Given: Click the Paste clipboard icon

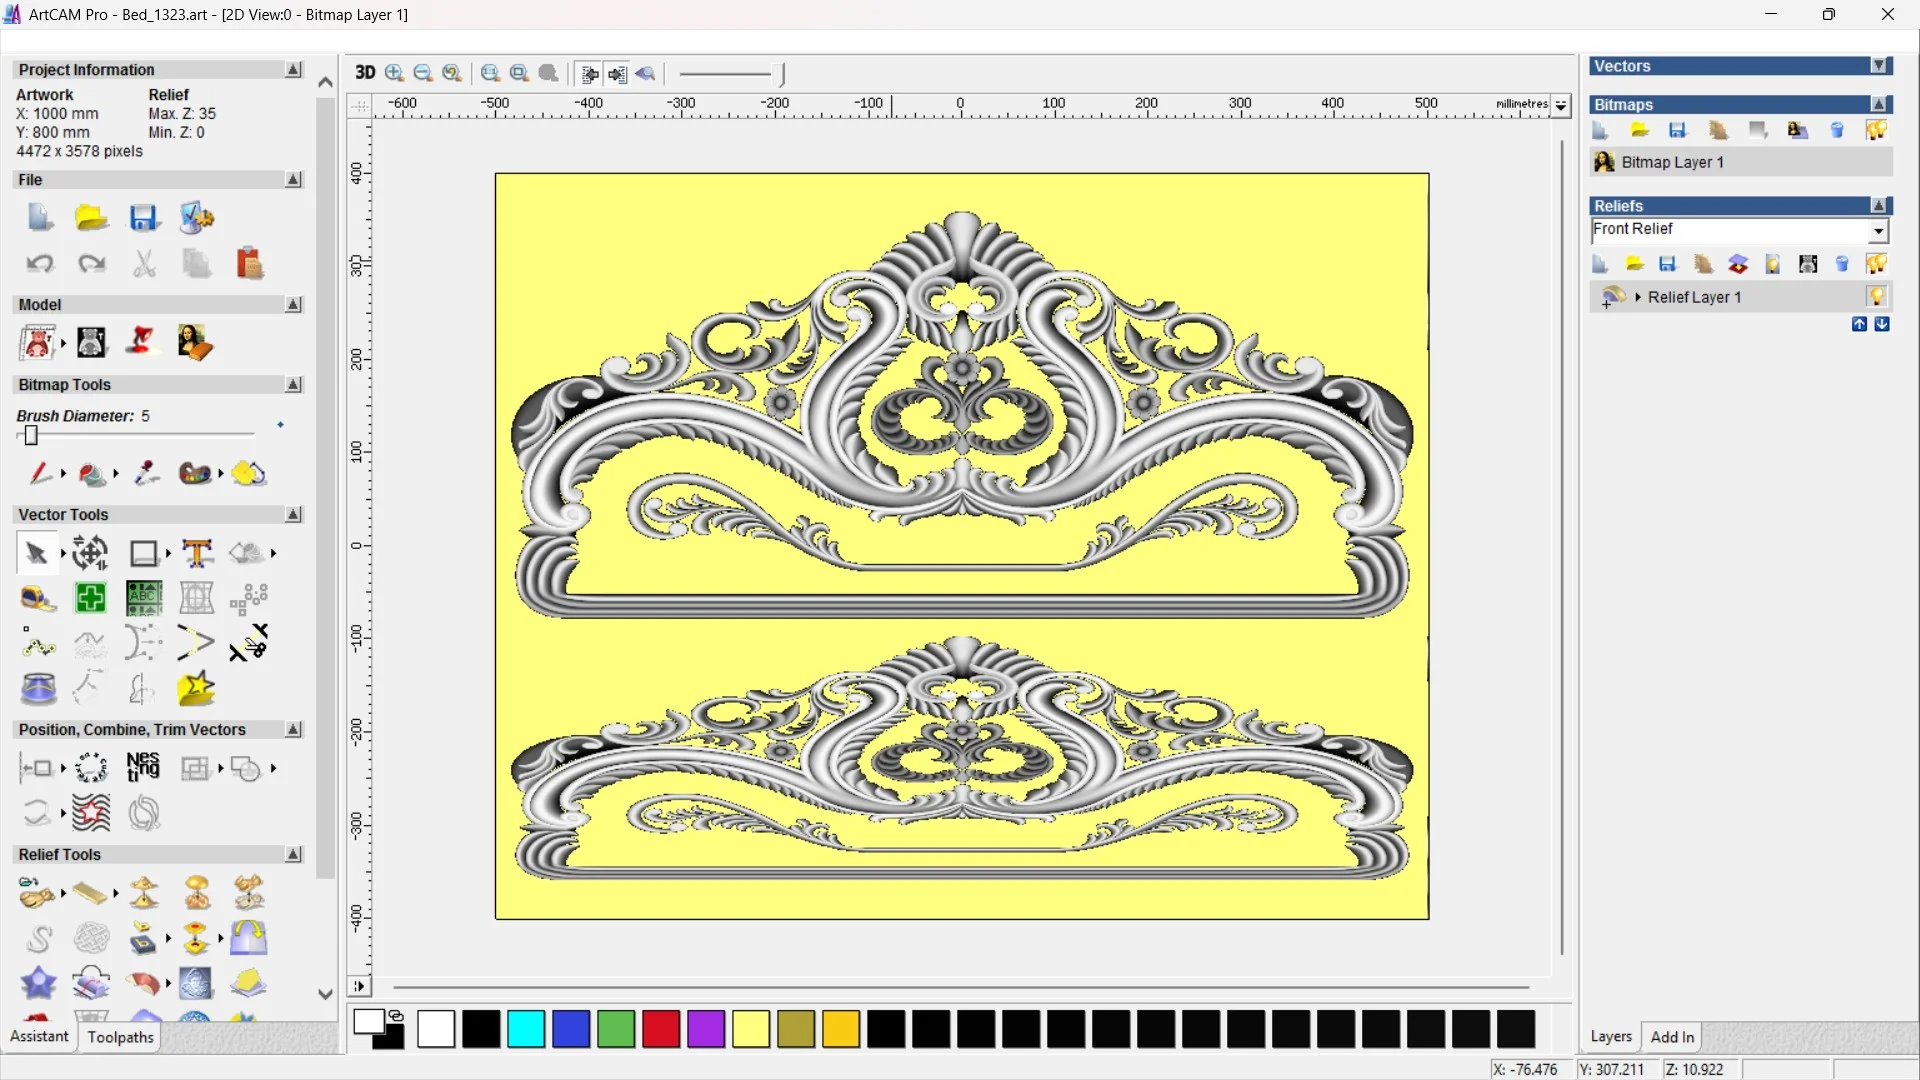Looking at the screenshot, I should point(249,264).
